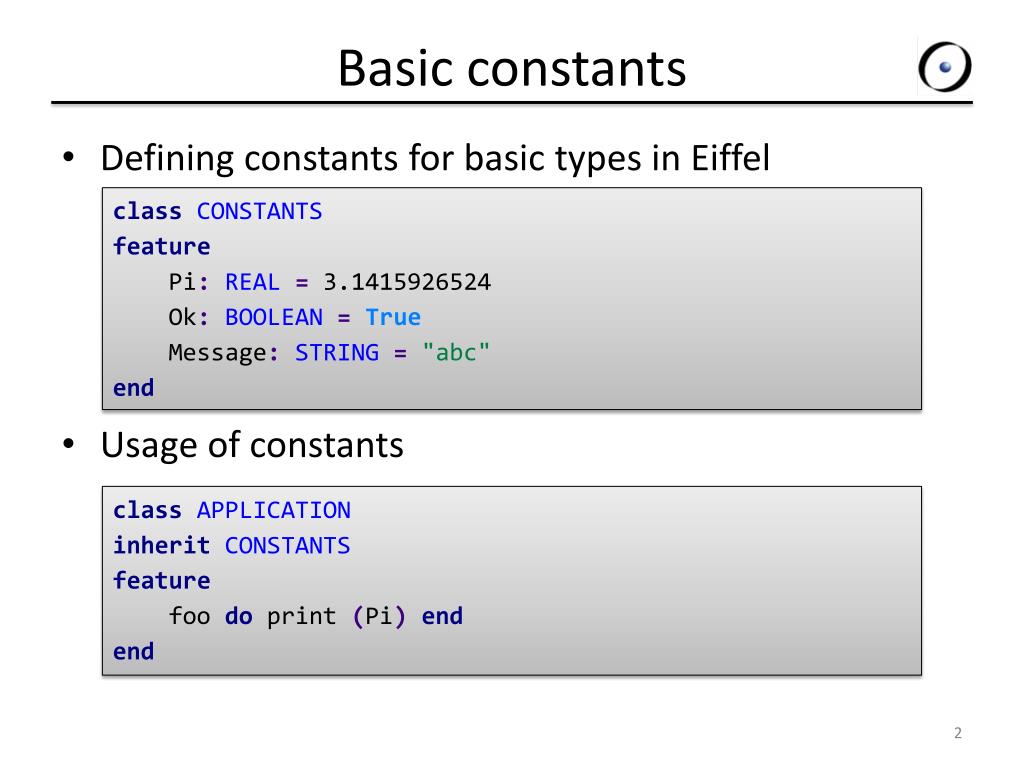
Task: Click the STRING type keyword
Action: click(x=336, y=353)
